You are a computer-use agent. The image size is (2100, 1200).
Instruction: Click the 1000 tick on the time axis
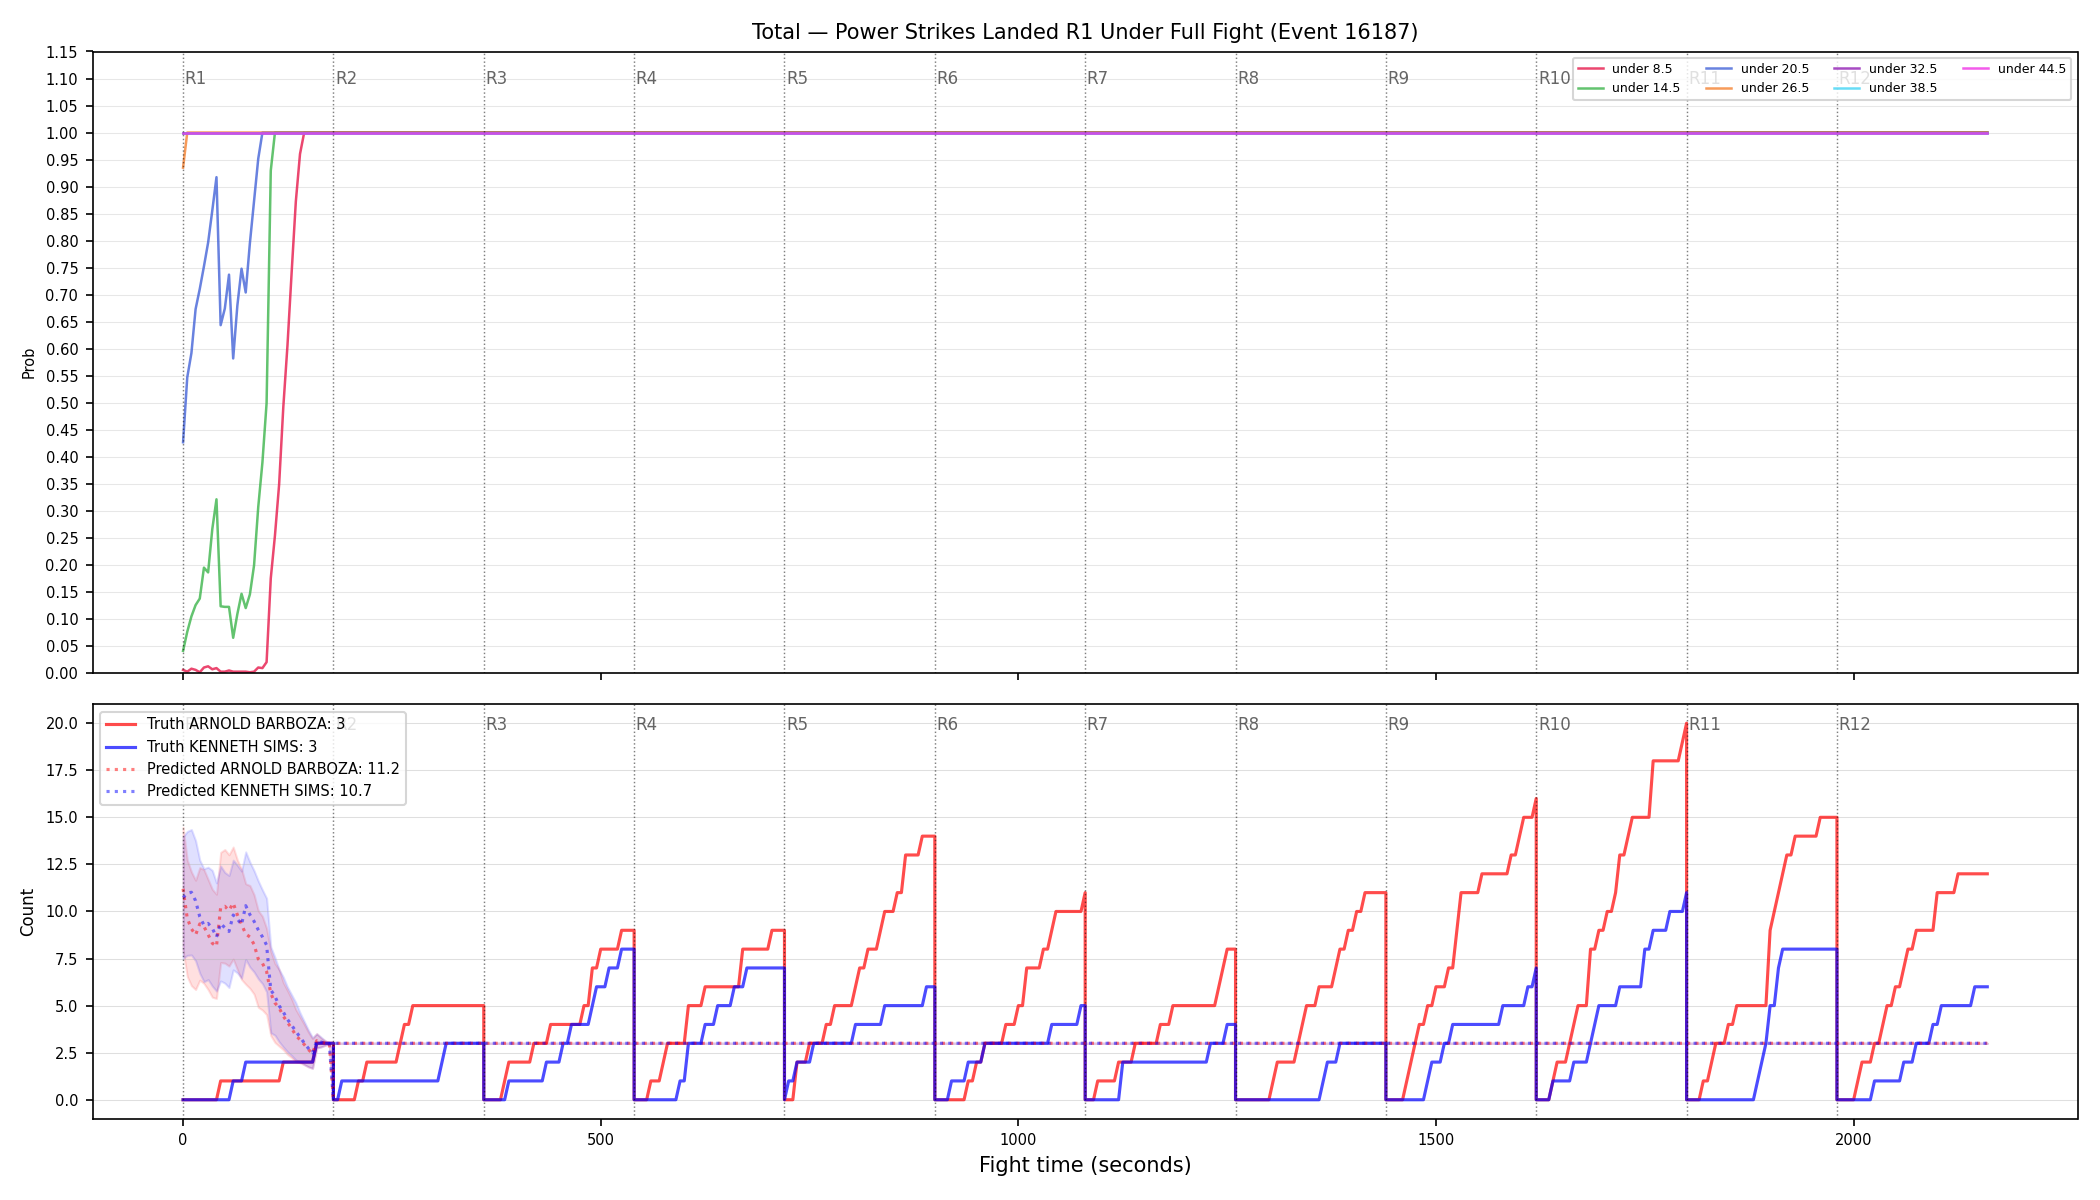click(x=1018, y=1139)
